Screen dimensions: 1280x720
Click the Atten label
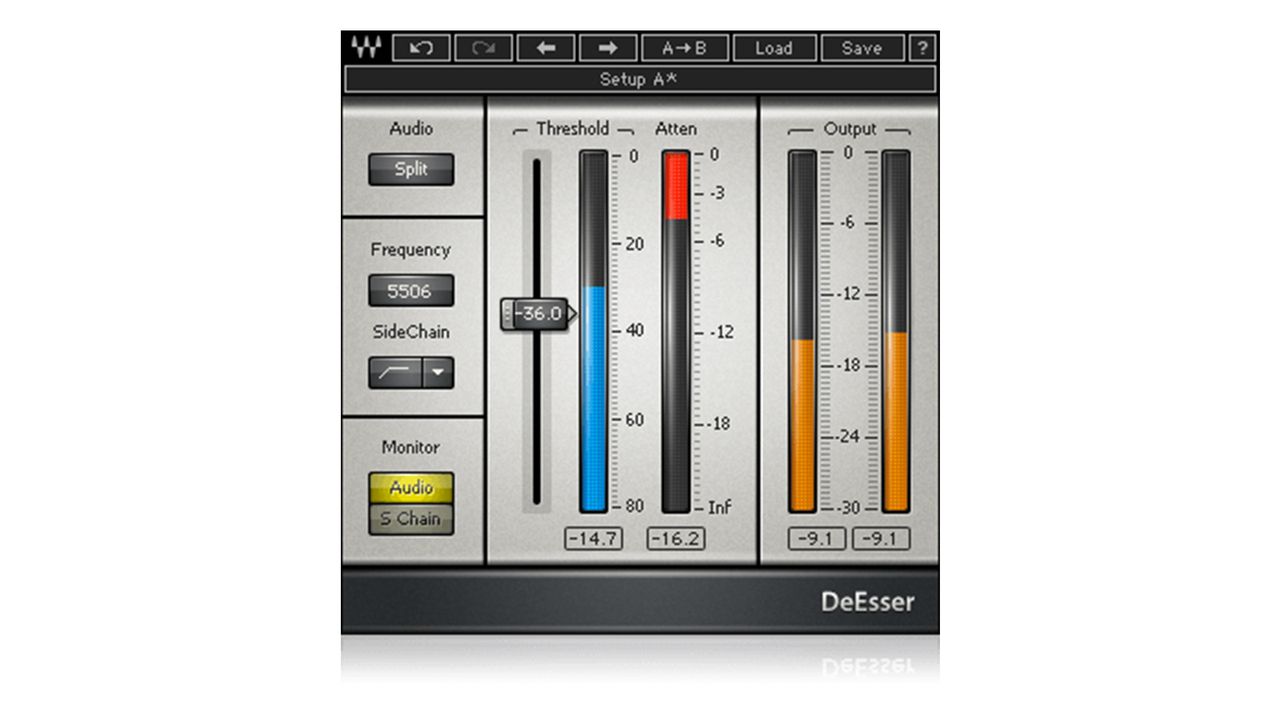tap(676, 129)
